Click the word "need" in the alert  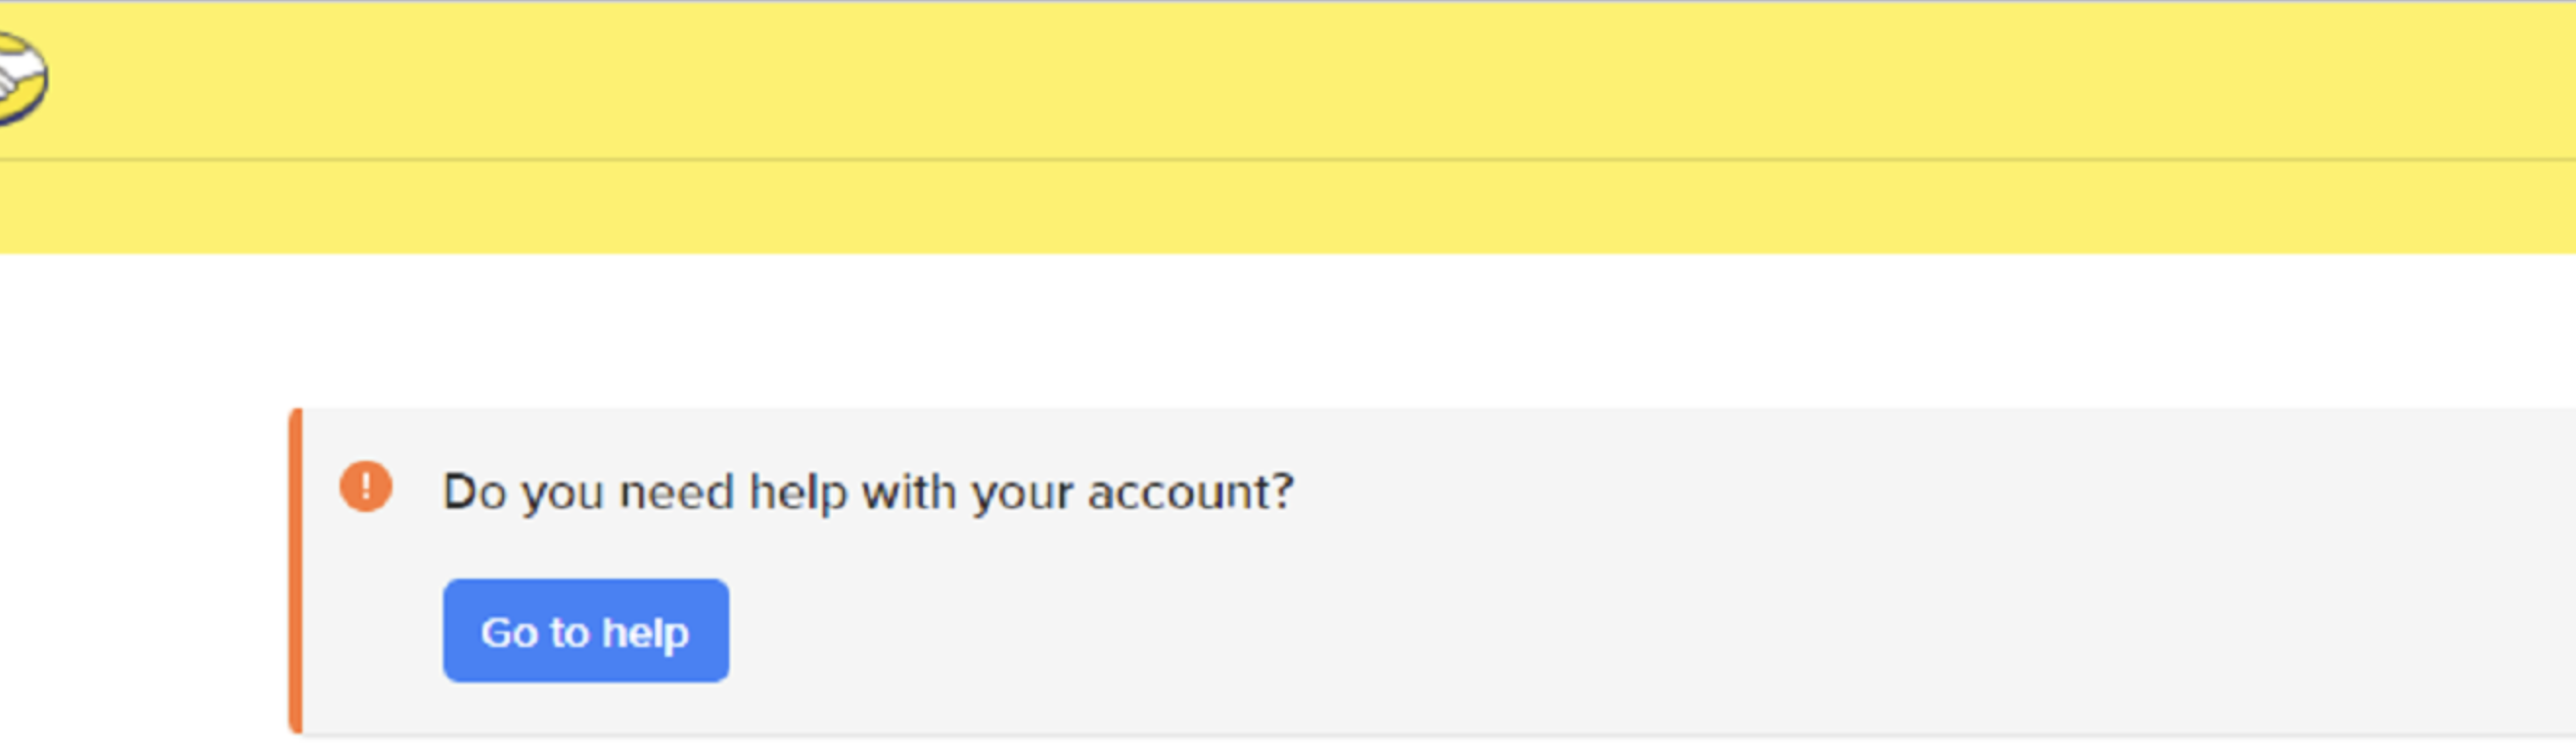tap(677, 492)
